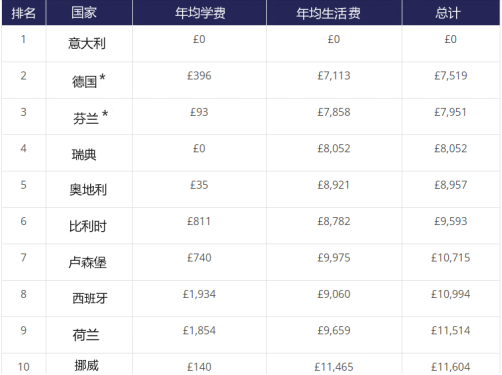Screen dimensions: 502x375
Task: Click the 比利时 country cell
Action: [x=88, y=226]
